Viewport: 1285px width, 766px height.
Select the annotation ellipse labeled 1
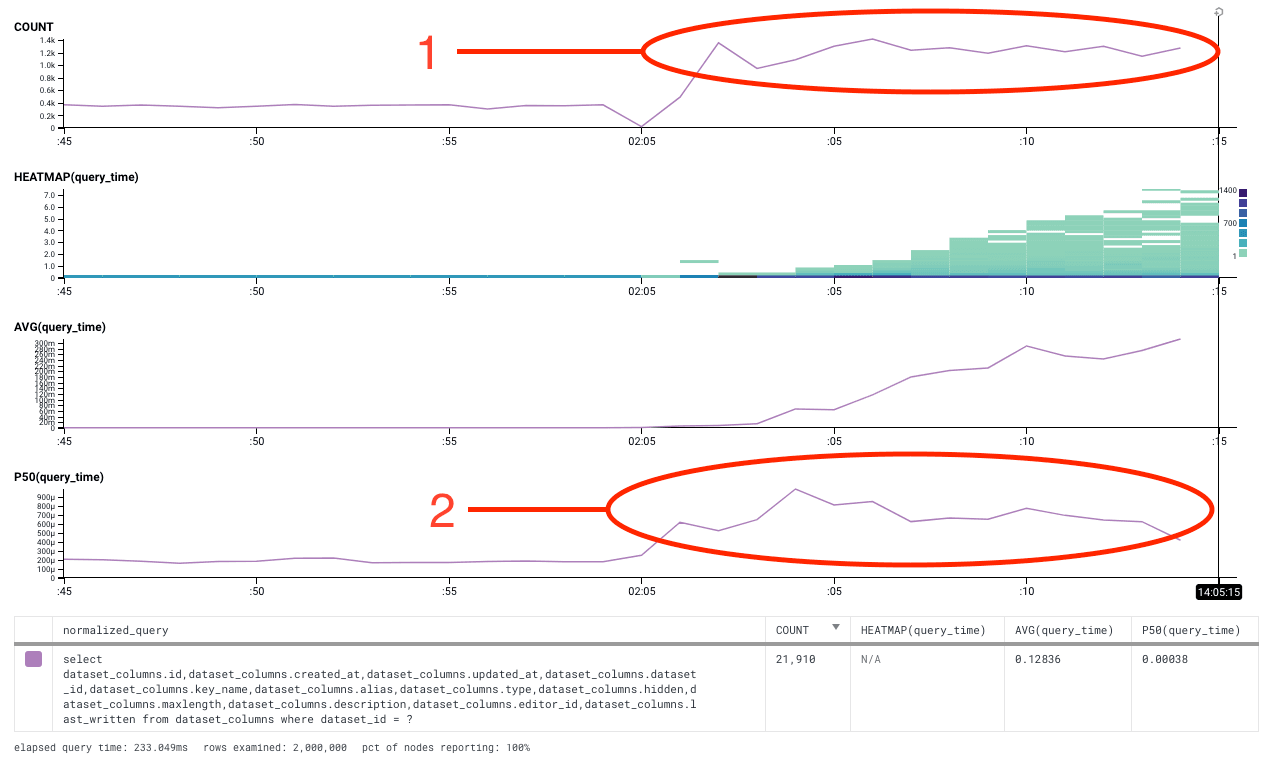coord(930,52)
